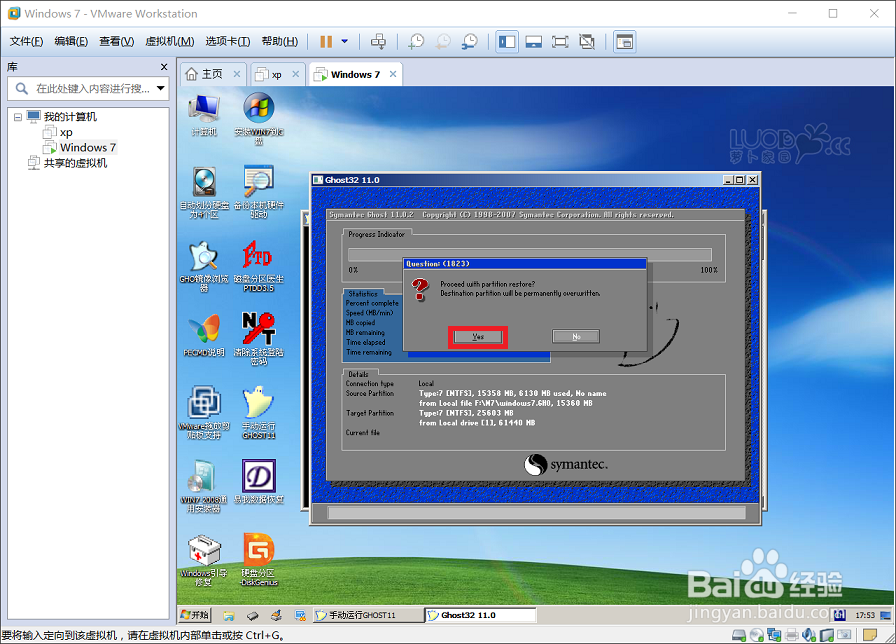Image resolution: width=896 pixels, height=644 pixels.
Task: Open the GHO镜像浏览器 desktop icon
Action: (x=204, y=266)
